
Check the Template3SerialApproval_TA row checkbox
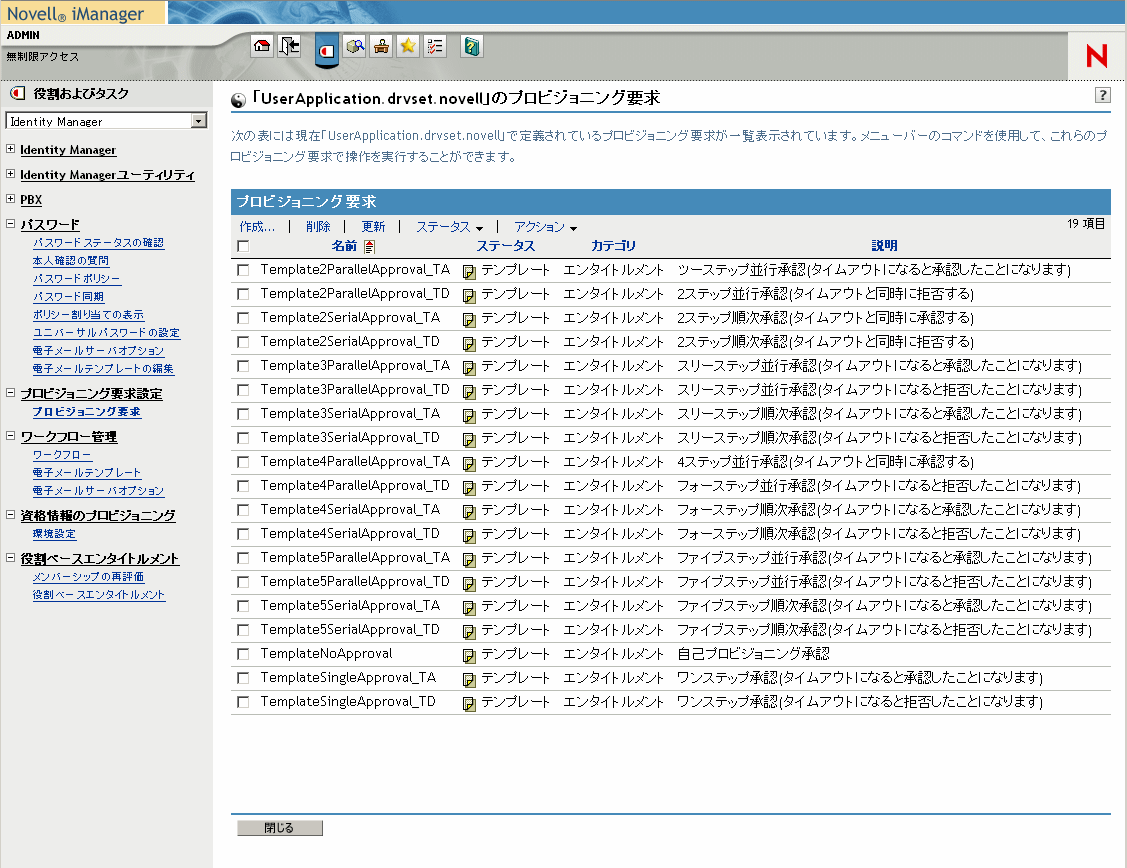[243, 414]
